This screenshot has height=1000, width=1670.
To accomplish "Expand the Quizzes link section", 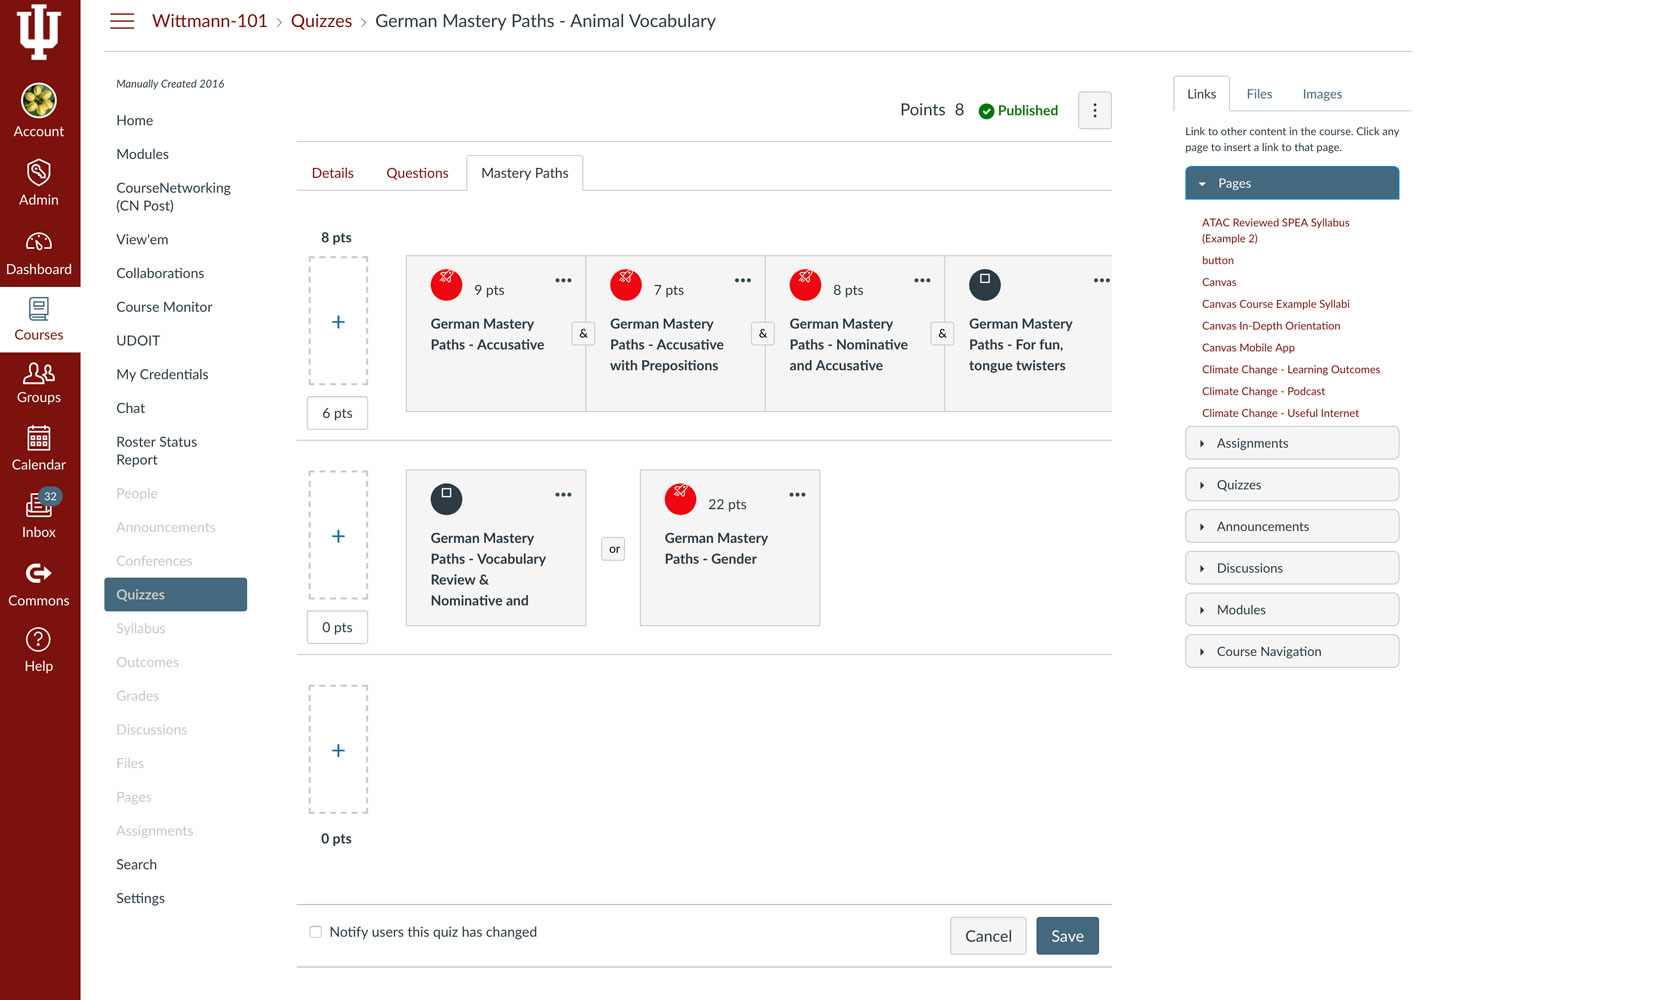I will [x=1292, y=485].
